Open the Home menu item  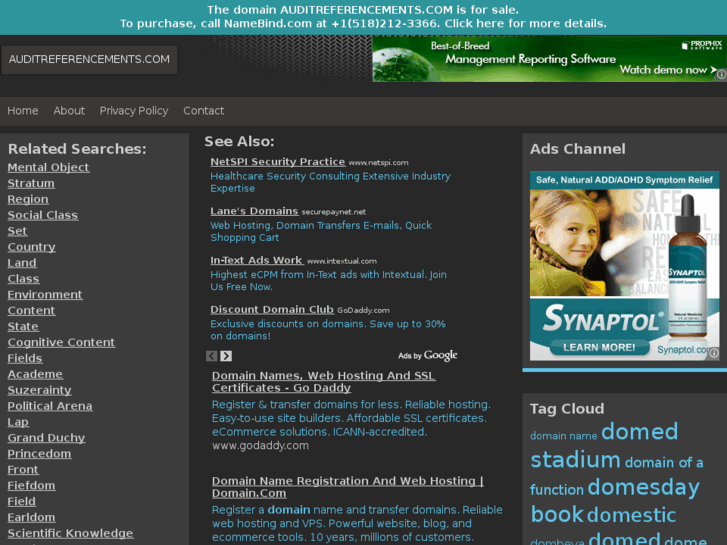point(23,111)
